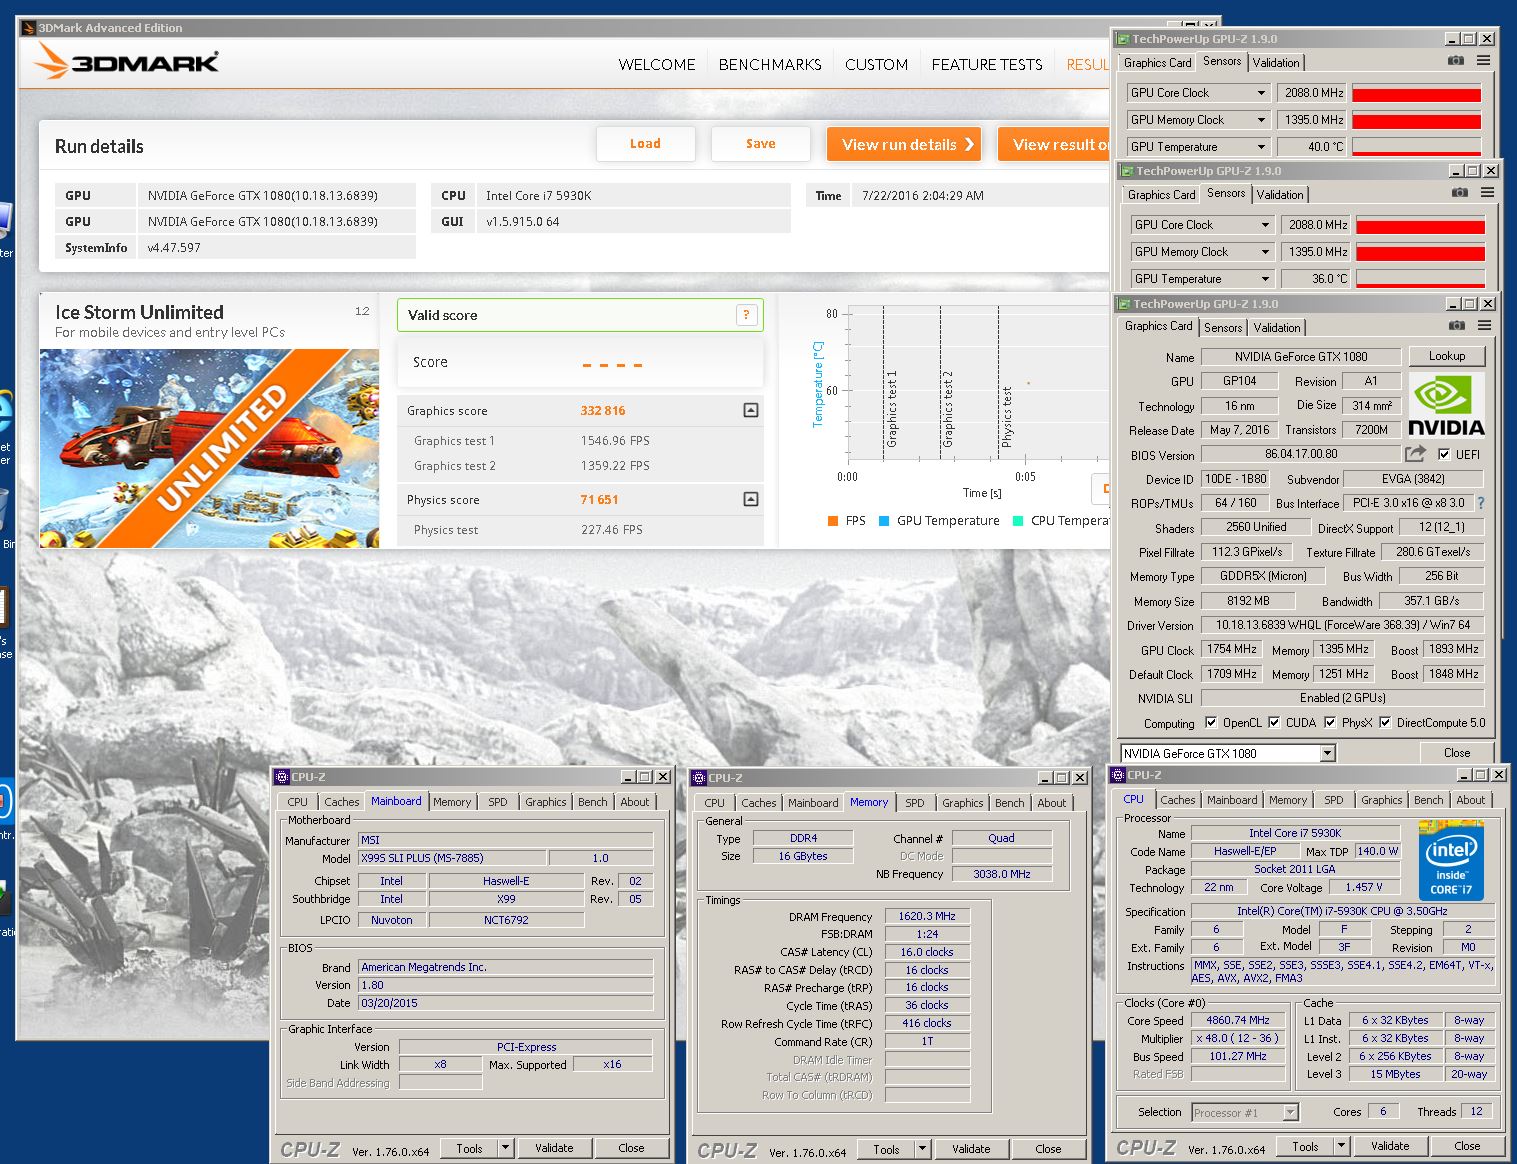1517x1164 pixels.
Task: Click title icon of GPU-Z Graphics Card window
Action: pyautogui.click(x=1124, y=304)
